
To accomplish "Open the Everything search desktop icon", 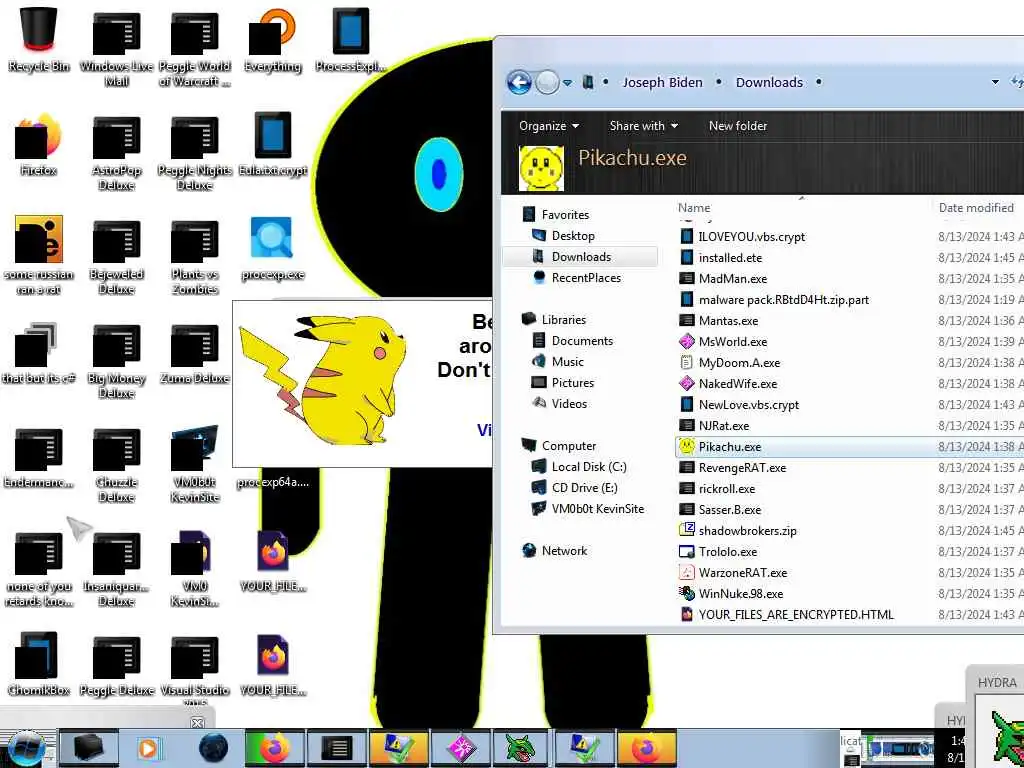I will tap(272, 39).
